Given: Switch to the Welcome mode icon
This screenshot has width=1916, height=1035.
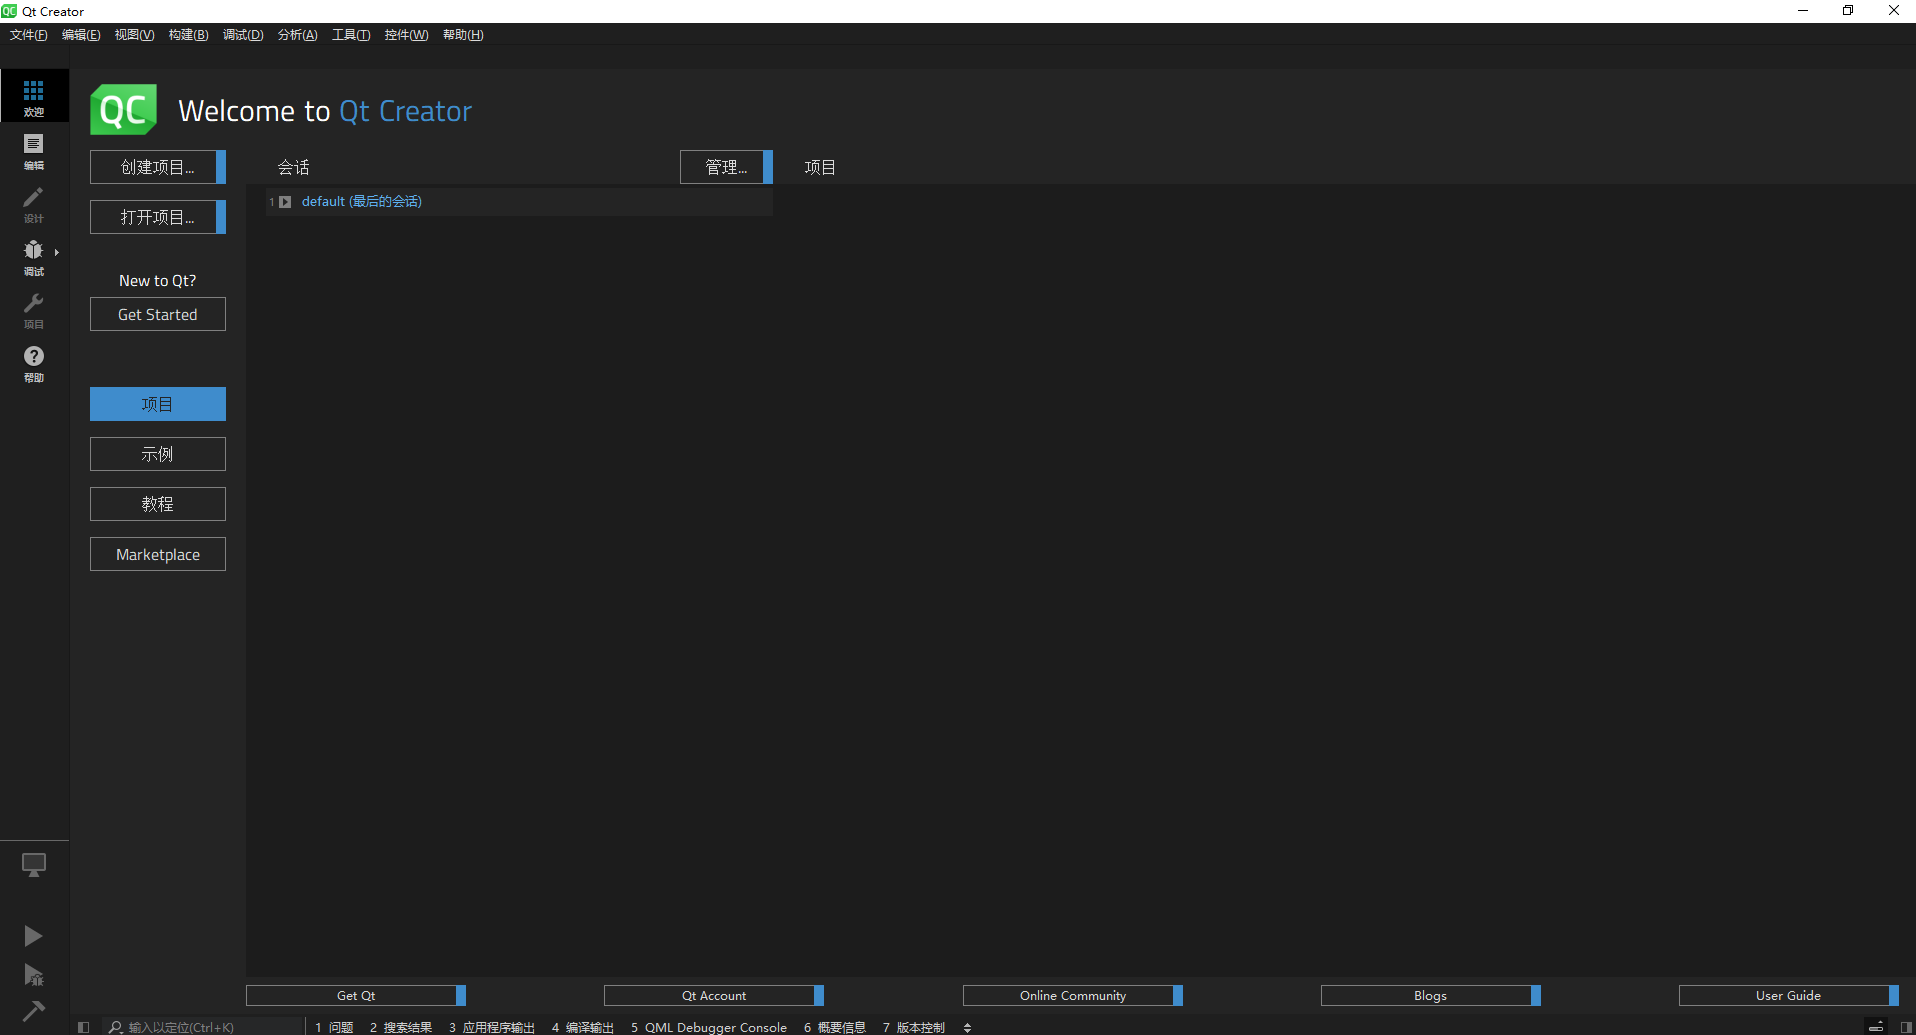Looking at the screenshot, I should [x=34, y=97].
